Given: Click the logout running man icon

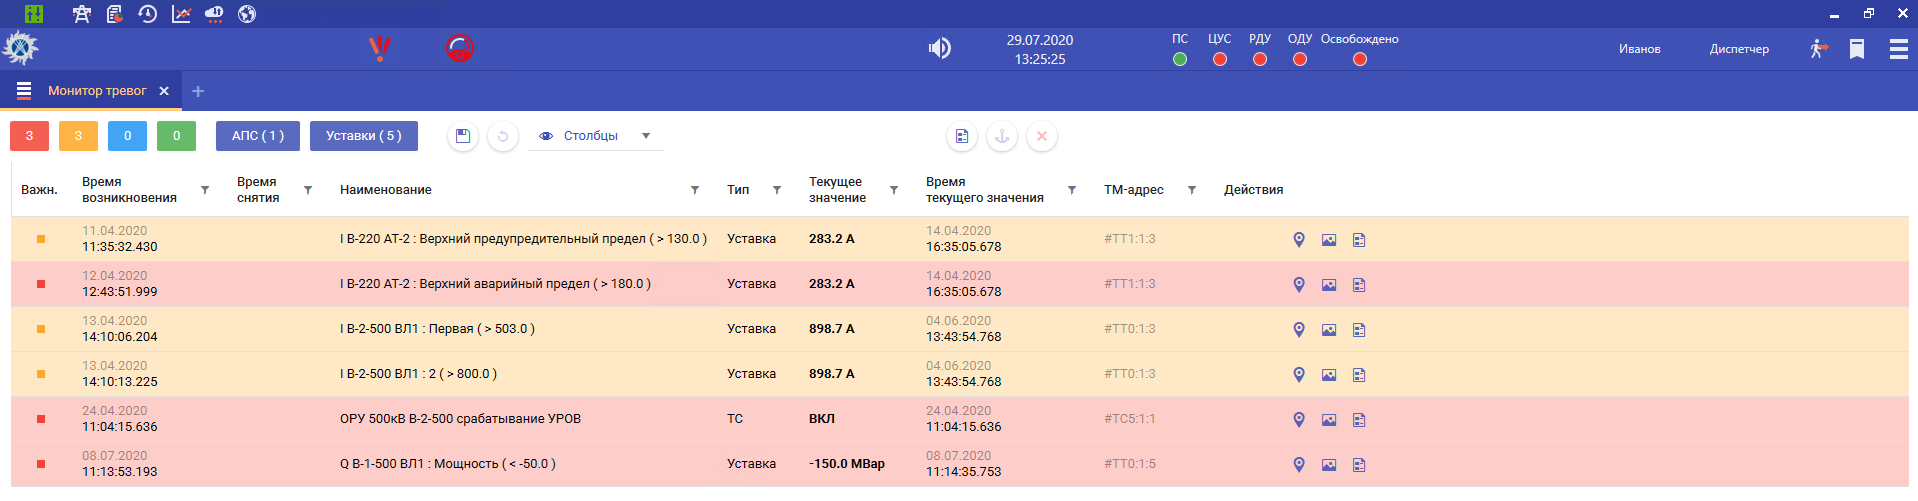Looking at the screenshot, I should click(1818, 49).
